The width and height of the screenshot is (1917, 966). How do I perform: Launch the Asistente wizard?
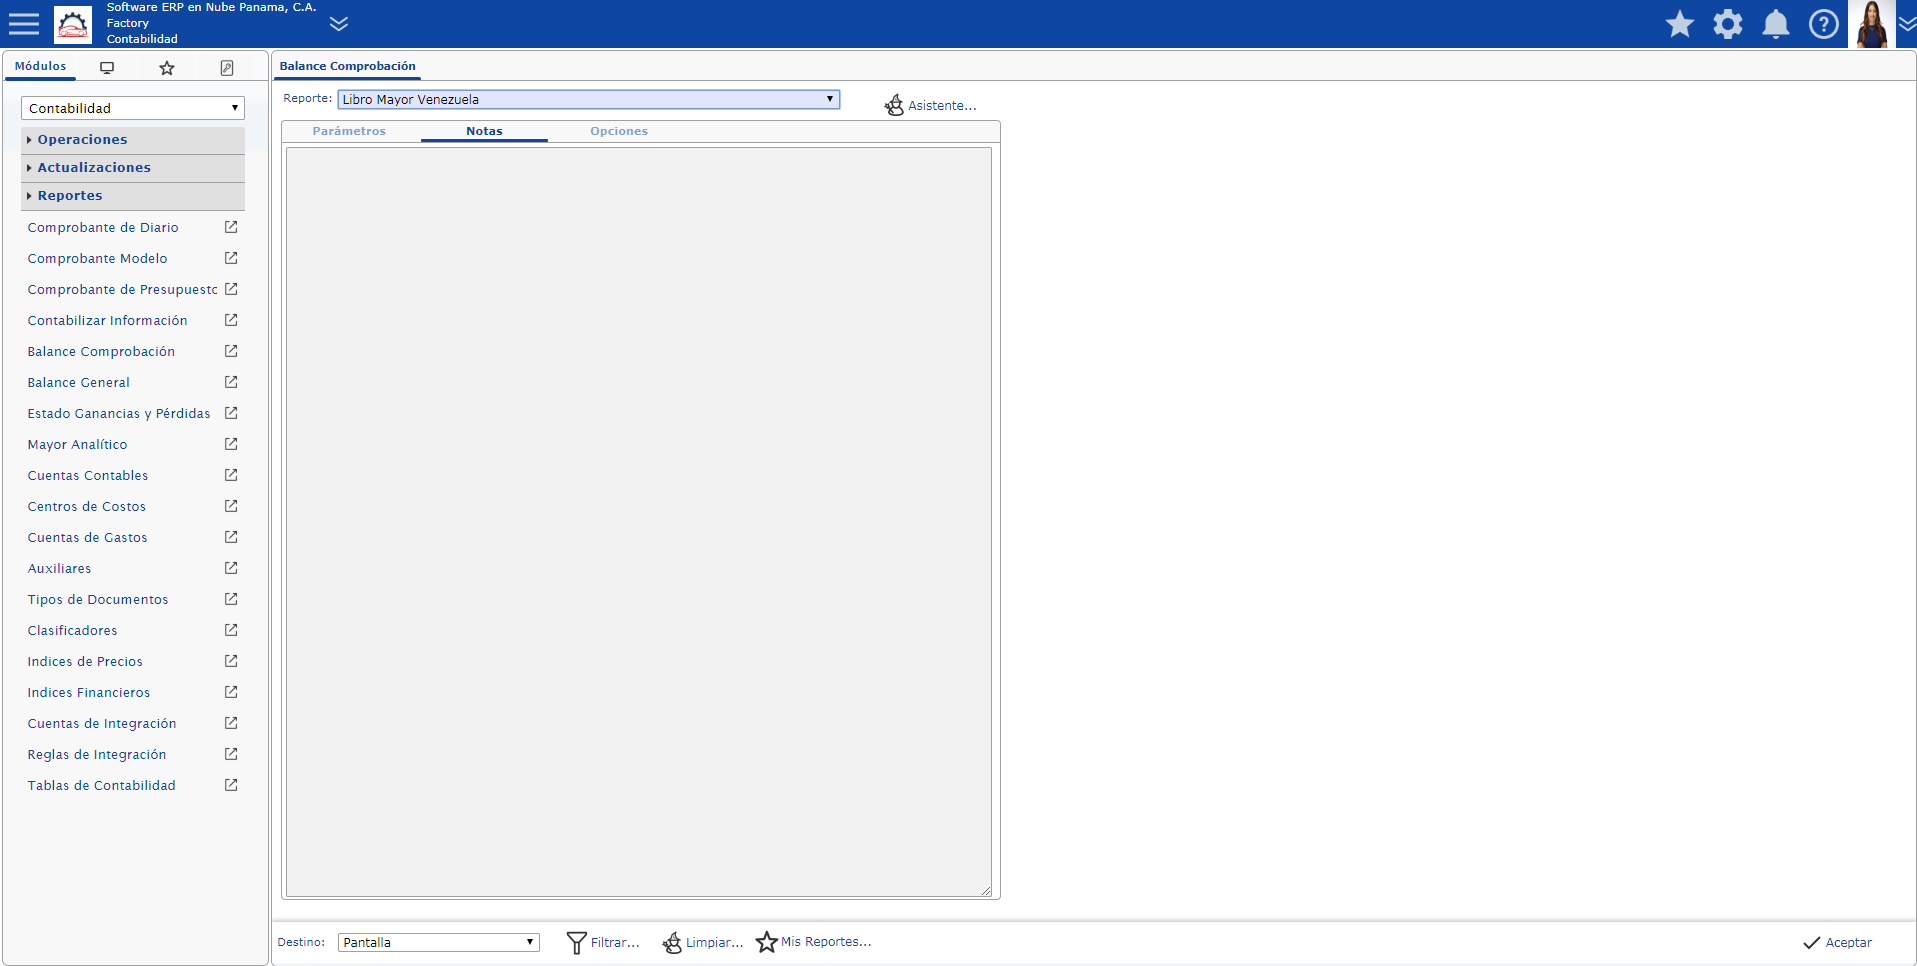pos(930,105)
